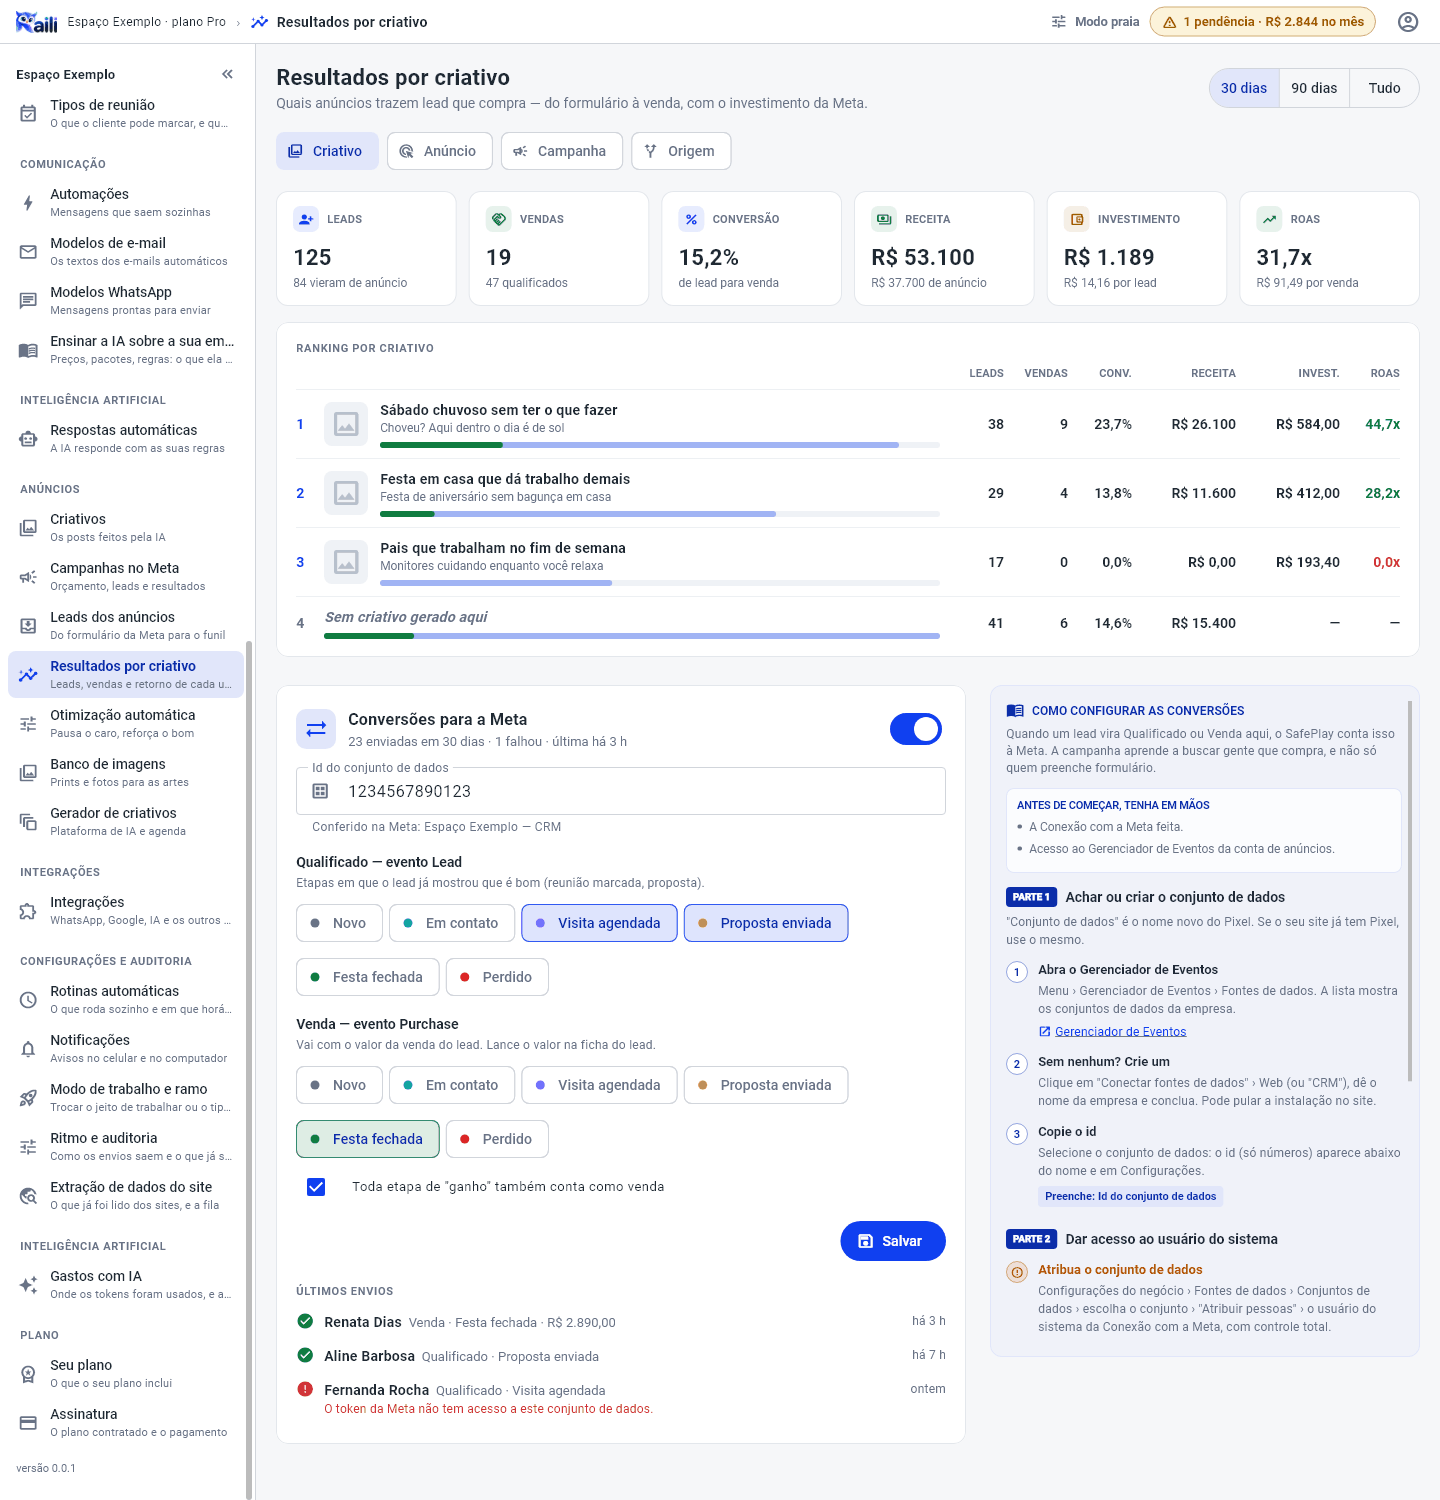Image resolution: width=1440 pixels, height=1500 pixels.
Task: Click the Raili logo
Action: click(x=37, y=22)
